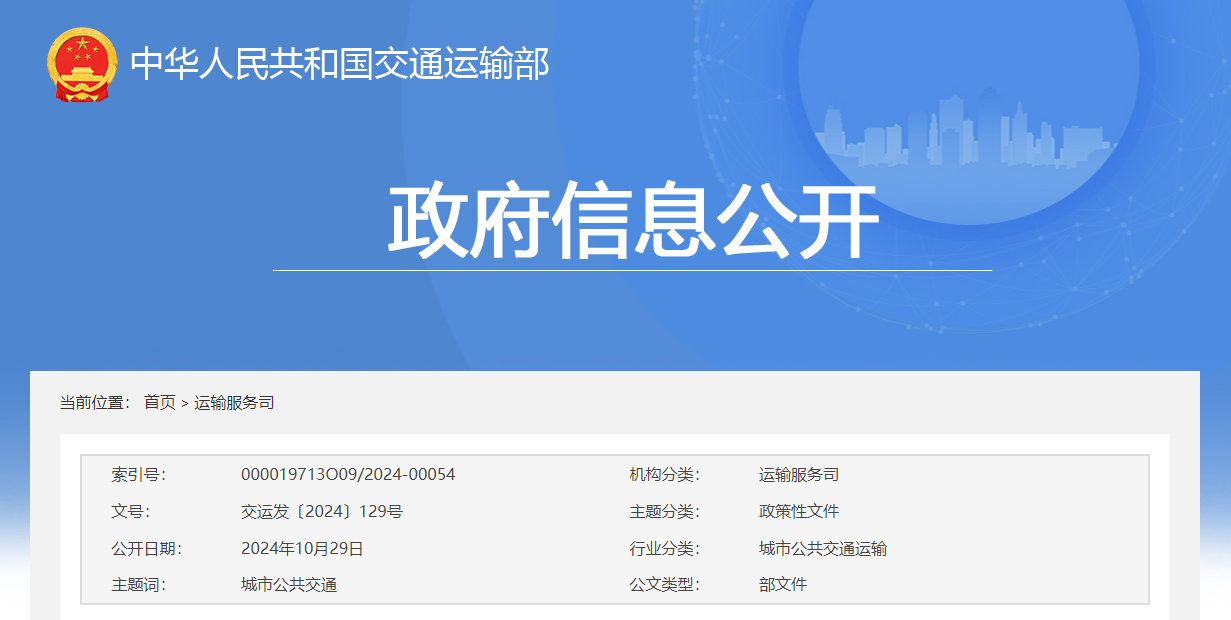Go to 首页 in the breadcrumb
Screen dimensions: 1231x620
(160, 403)
